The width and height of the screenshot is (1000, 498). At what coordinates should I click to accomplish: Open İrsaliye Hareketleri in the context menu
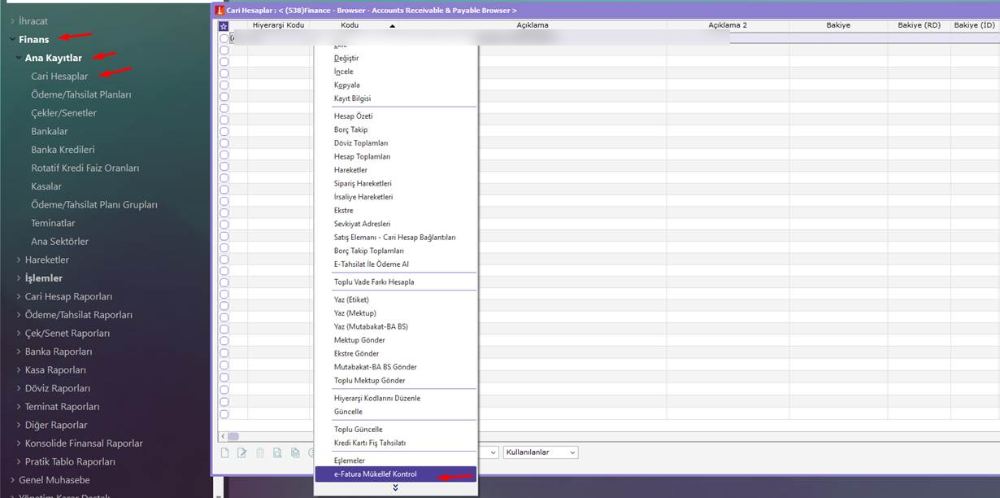(363, 197)
